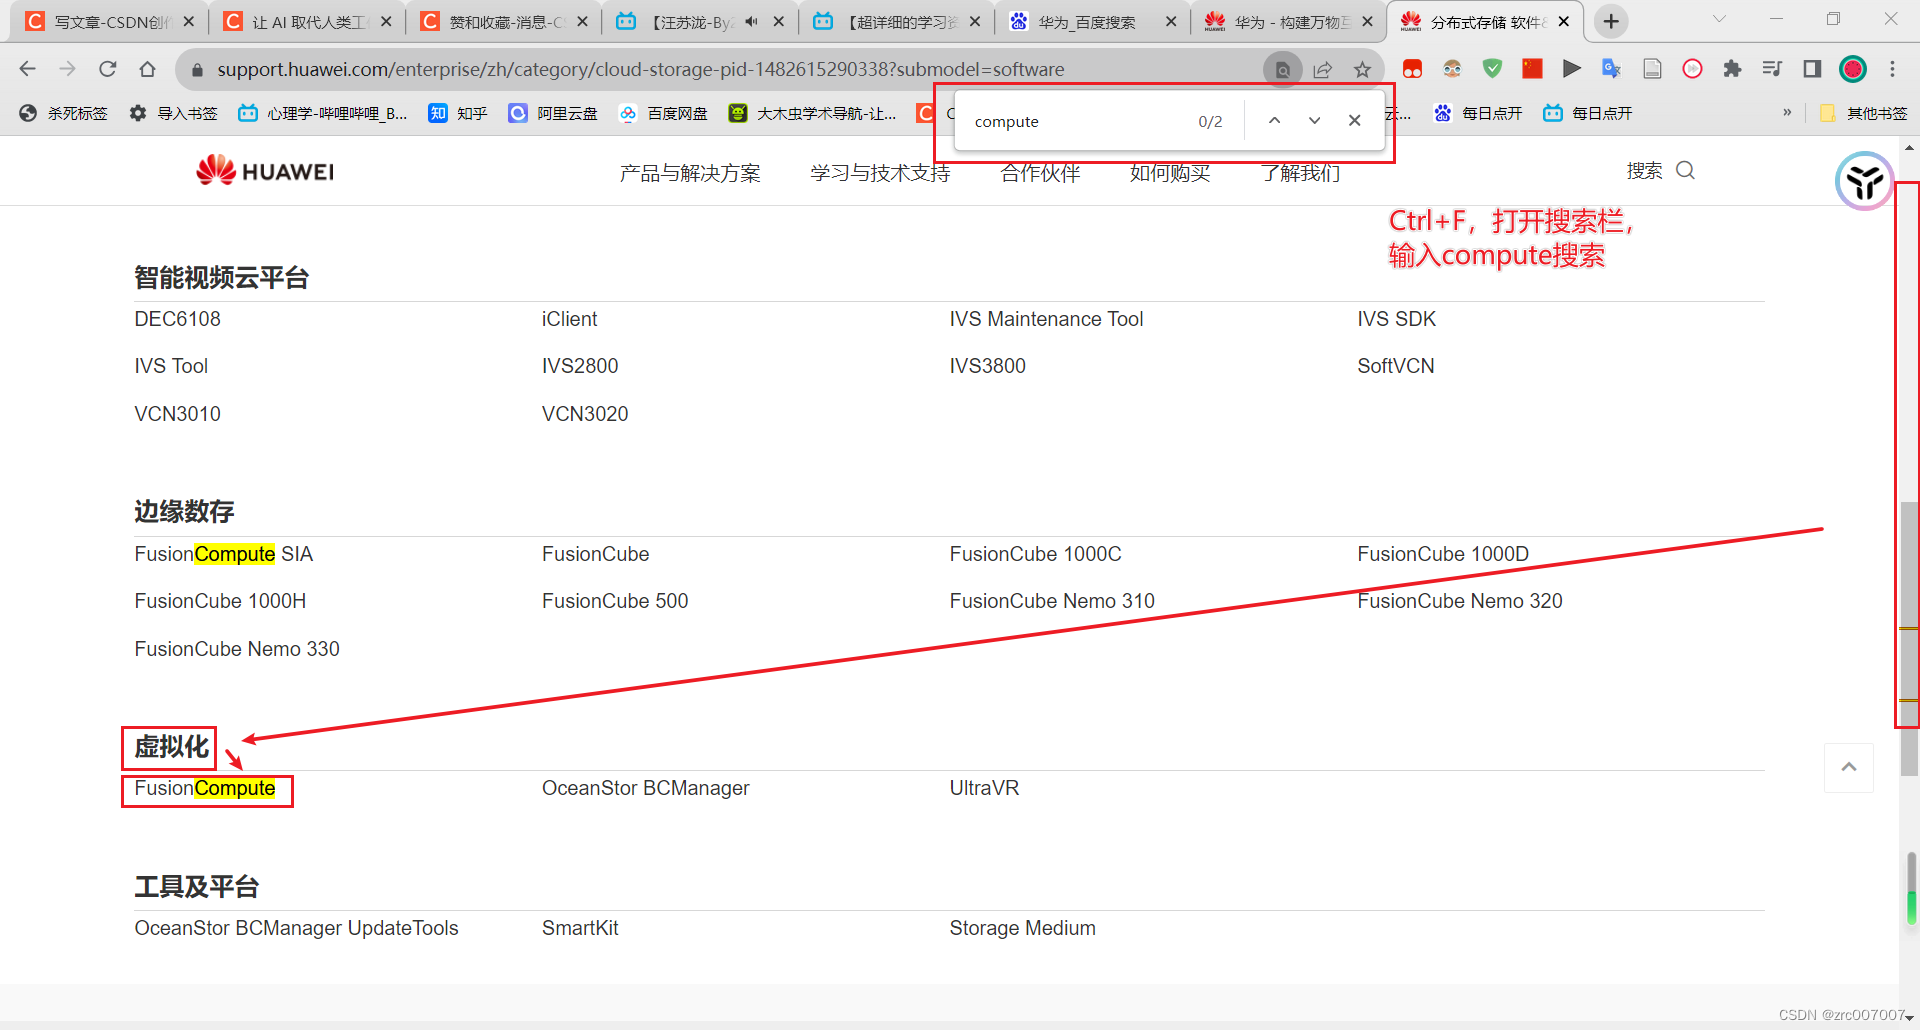Open the 知乎 bookmark
The height and width of the screenshot is (1030, 1920).
pyautogui.click(x=458, y=113)
